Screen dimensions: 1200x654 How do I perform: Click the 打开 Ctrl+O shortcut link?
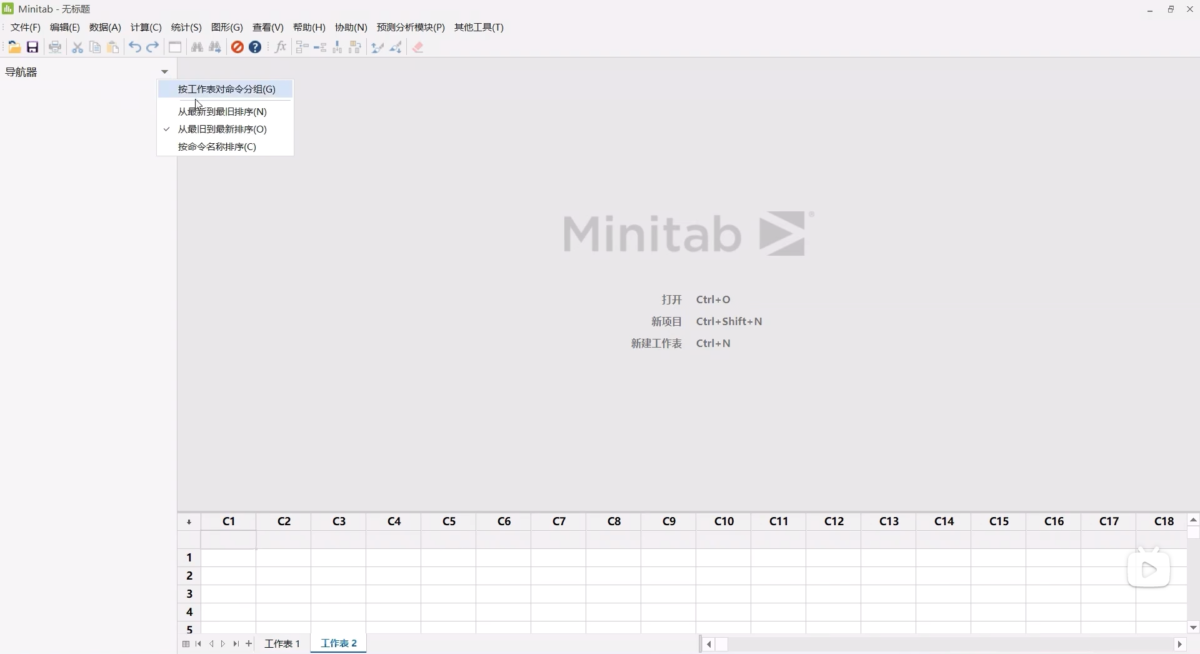click(696, 299)
